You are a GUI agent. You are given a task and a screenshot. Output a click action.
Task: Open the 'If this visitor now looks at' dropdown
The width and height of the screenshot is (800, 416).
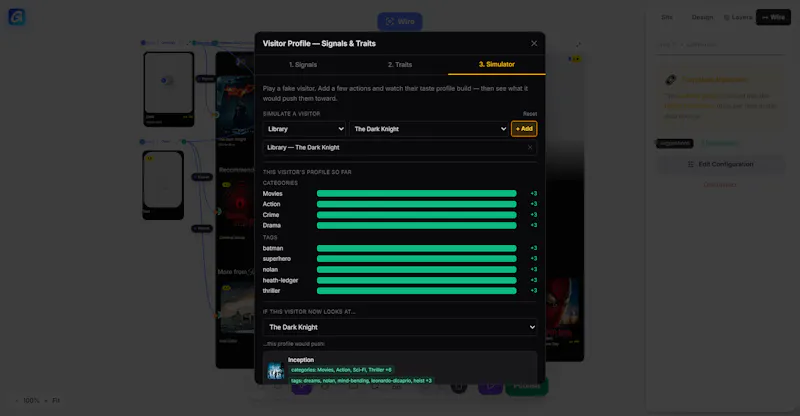400,327
